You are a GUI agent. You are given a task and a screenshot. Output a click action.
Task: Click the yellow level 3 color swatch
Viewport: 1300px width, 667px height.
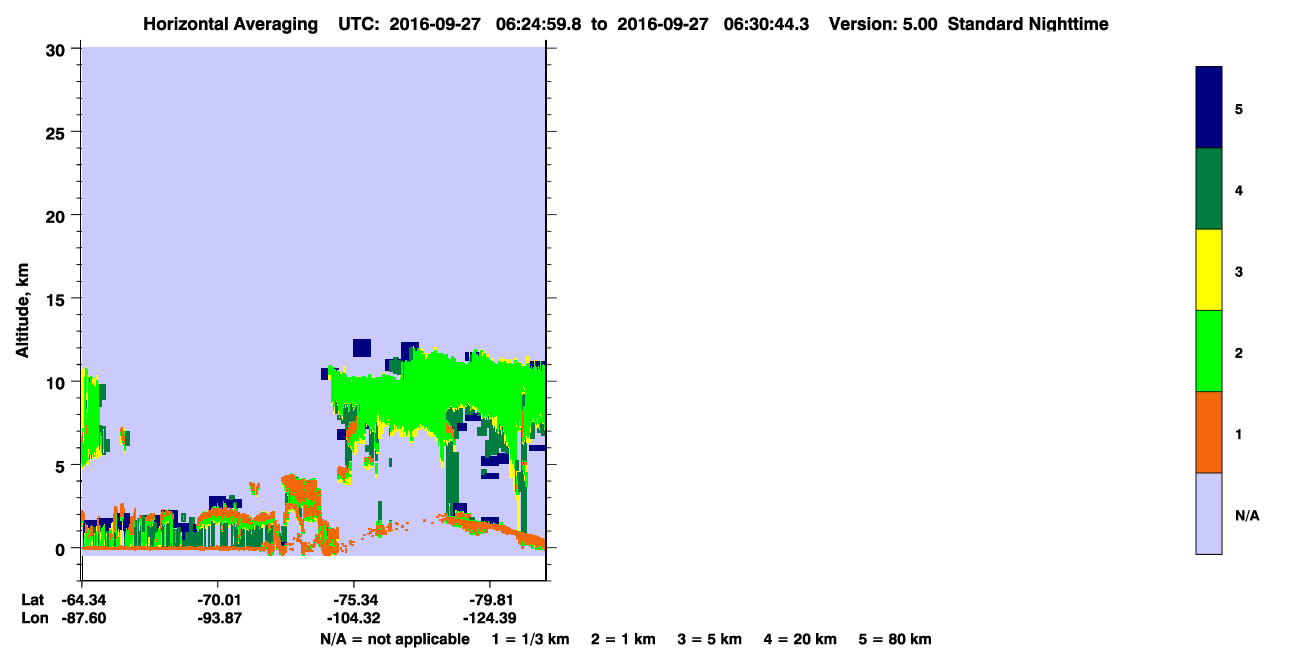(1209, 270)
